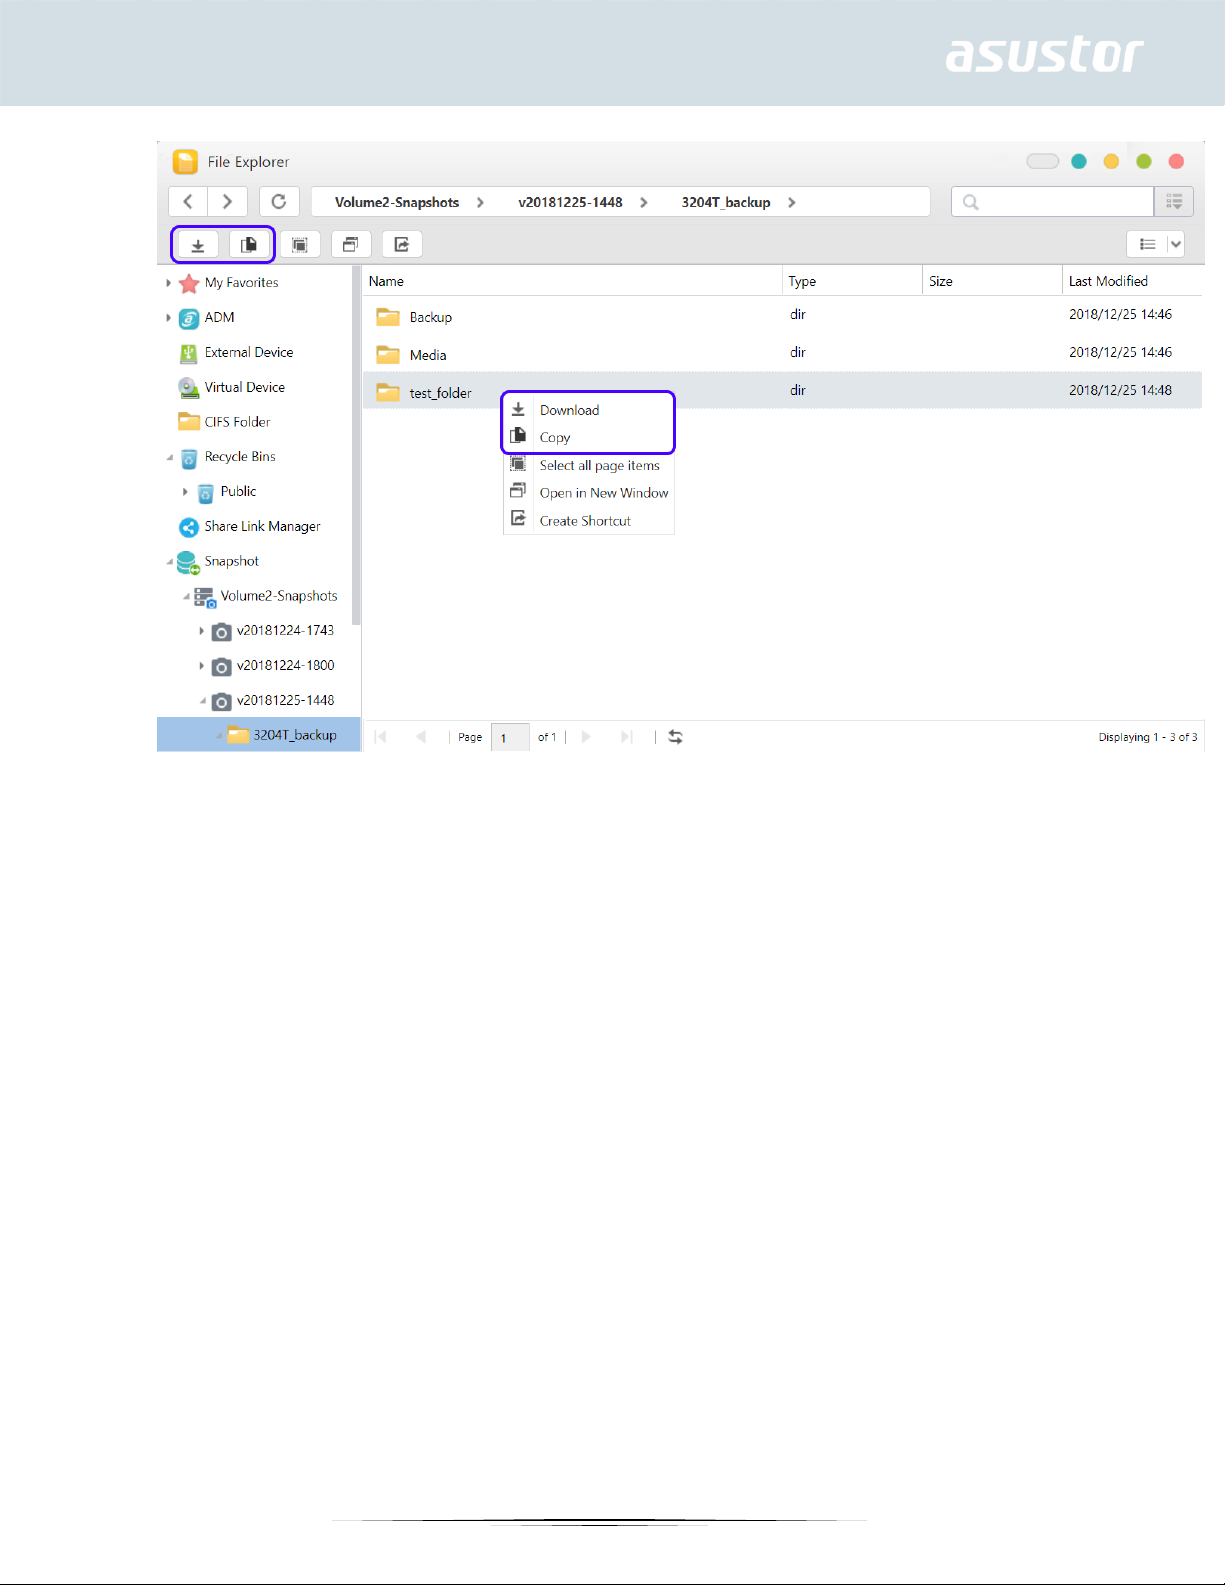Click the Select all page items toolbar icon
Image resolution: width=1225 pixels, height=1585 pixels.
pyautogui.click(x=299, y=244)
